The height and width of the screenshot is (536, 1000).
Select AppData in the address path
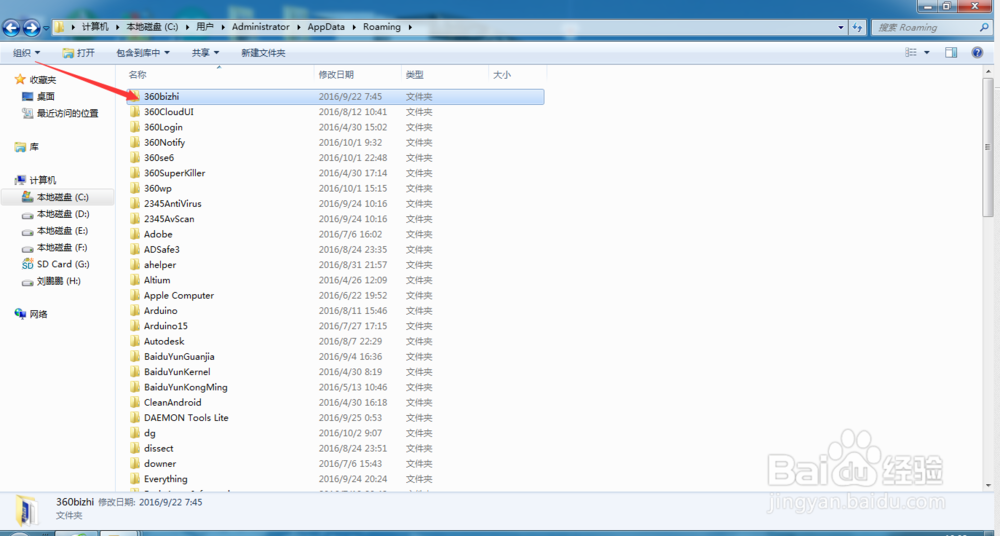click(327, 27)
